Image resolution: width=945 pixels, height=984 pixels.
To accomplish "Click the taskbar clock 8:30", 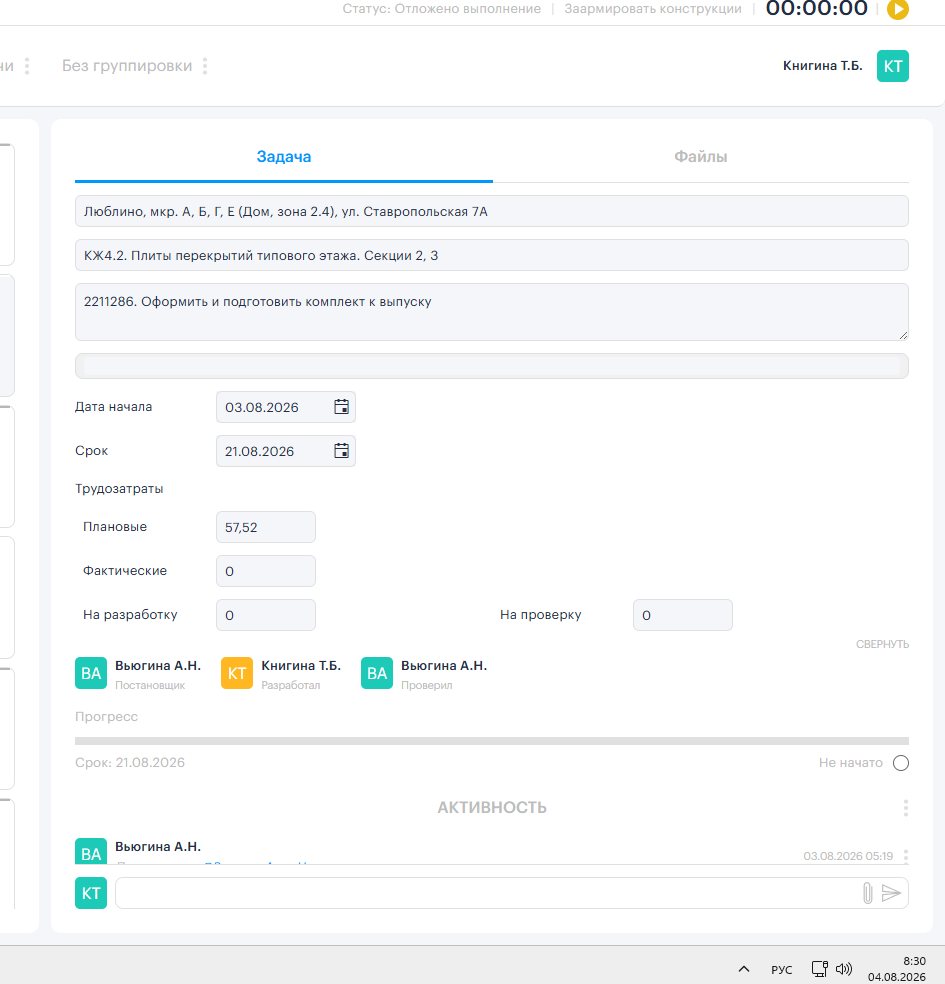I will 914,961.
